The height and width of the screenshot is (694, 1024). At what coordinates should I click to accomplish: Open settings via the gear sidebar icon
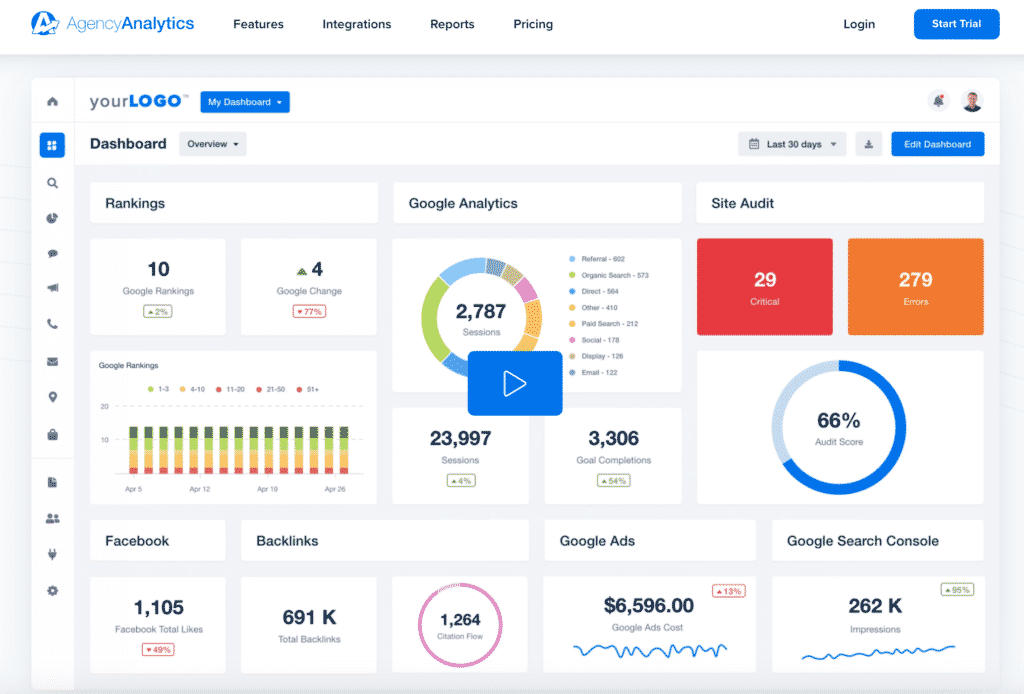52,590
